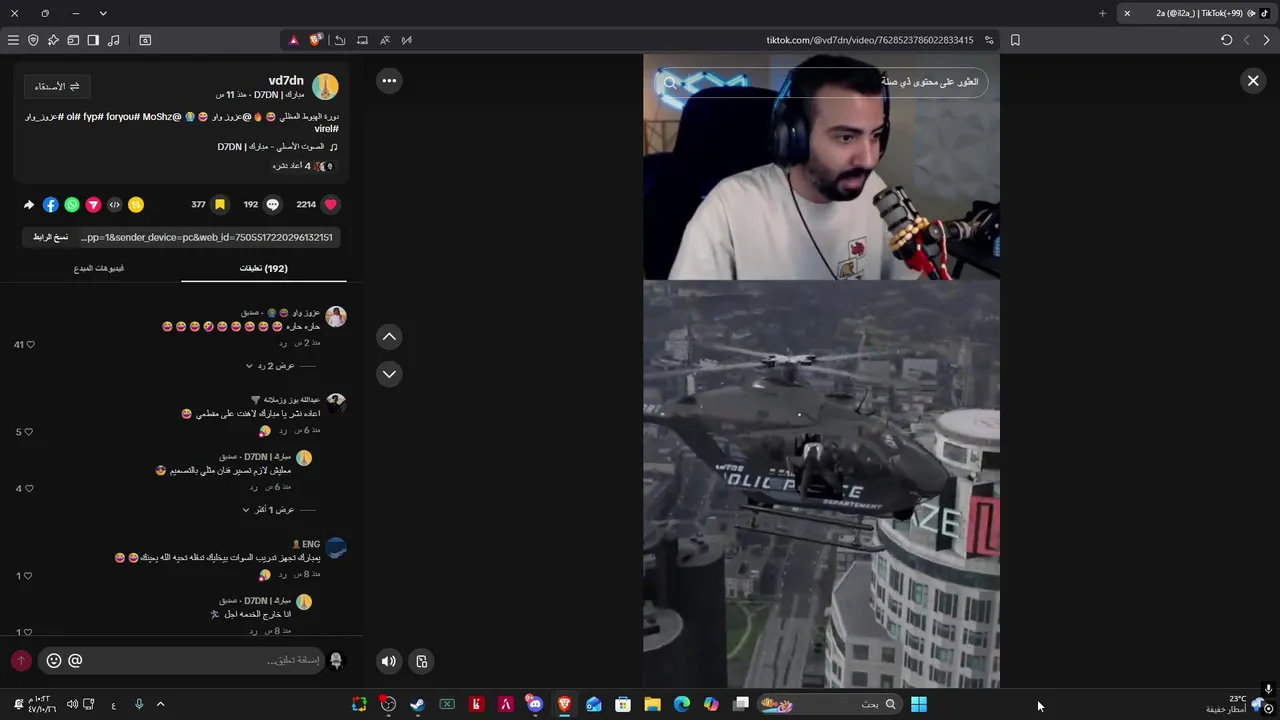Open the browser media music note control
The height and width of the screenshot is (720, 1280).
(x=113, y=40)
